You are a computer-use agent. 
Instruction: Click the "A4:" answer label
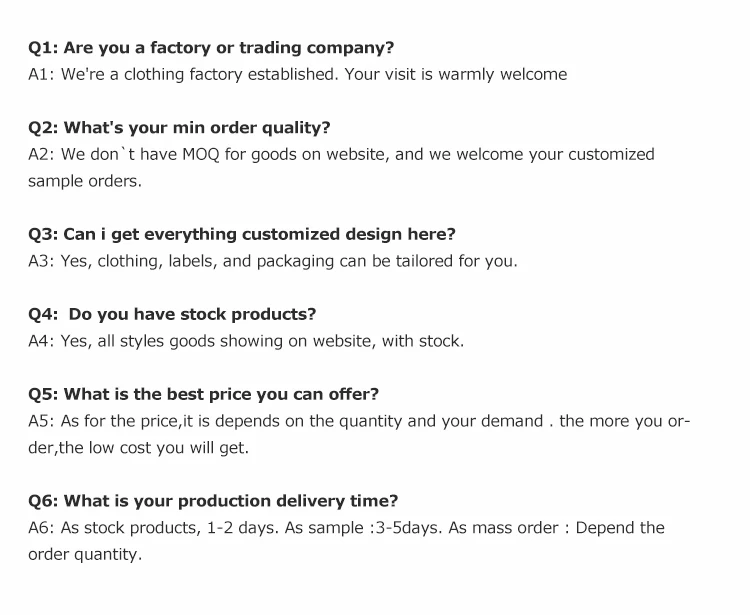point(42,341)
